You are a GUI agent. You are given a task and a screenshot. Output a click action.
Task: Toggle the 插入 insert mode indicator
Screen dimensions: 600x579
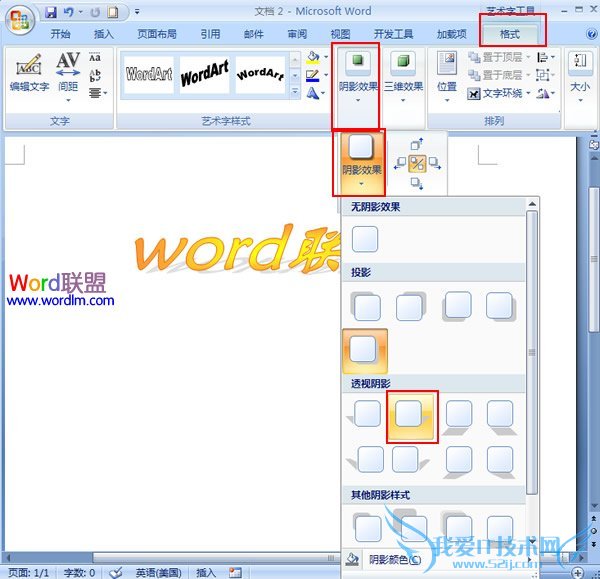coord(206,573)
